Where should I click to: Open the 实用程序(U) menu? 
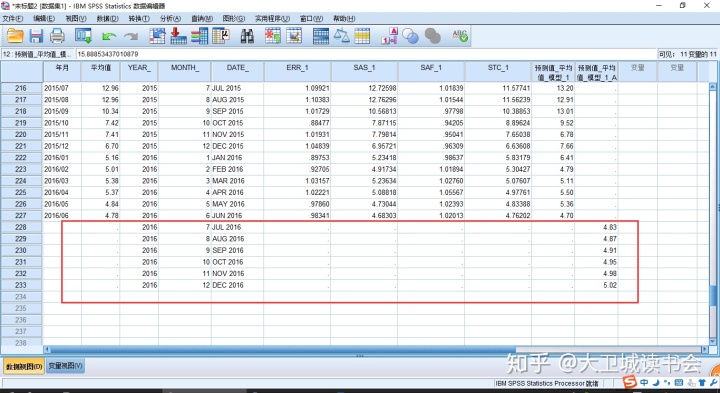[x=272, y=18]
